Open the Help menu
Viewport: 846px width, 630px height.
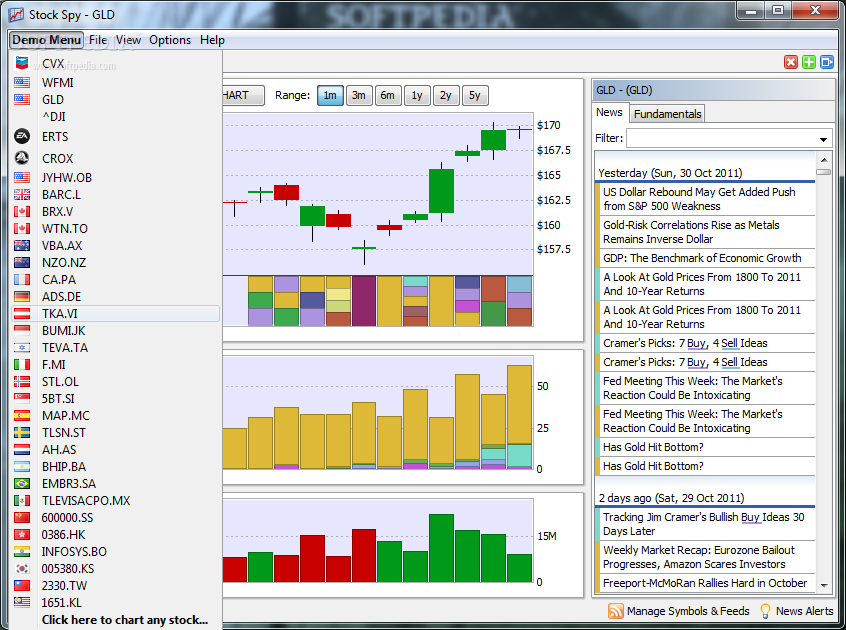pos(212,40)
